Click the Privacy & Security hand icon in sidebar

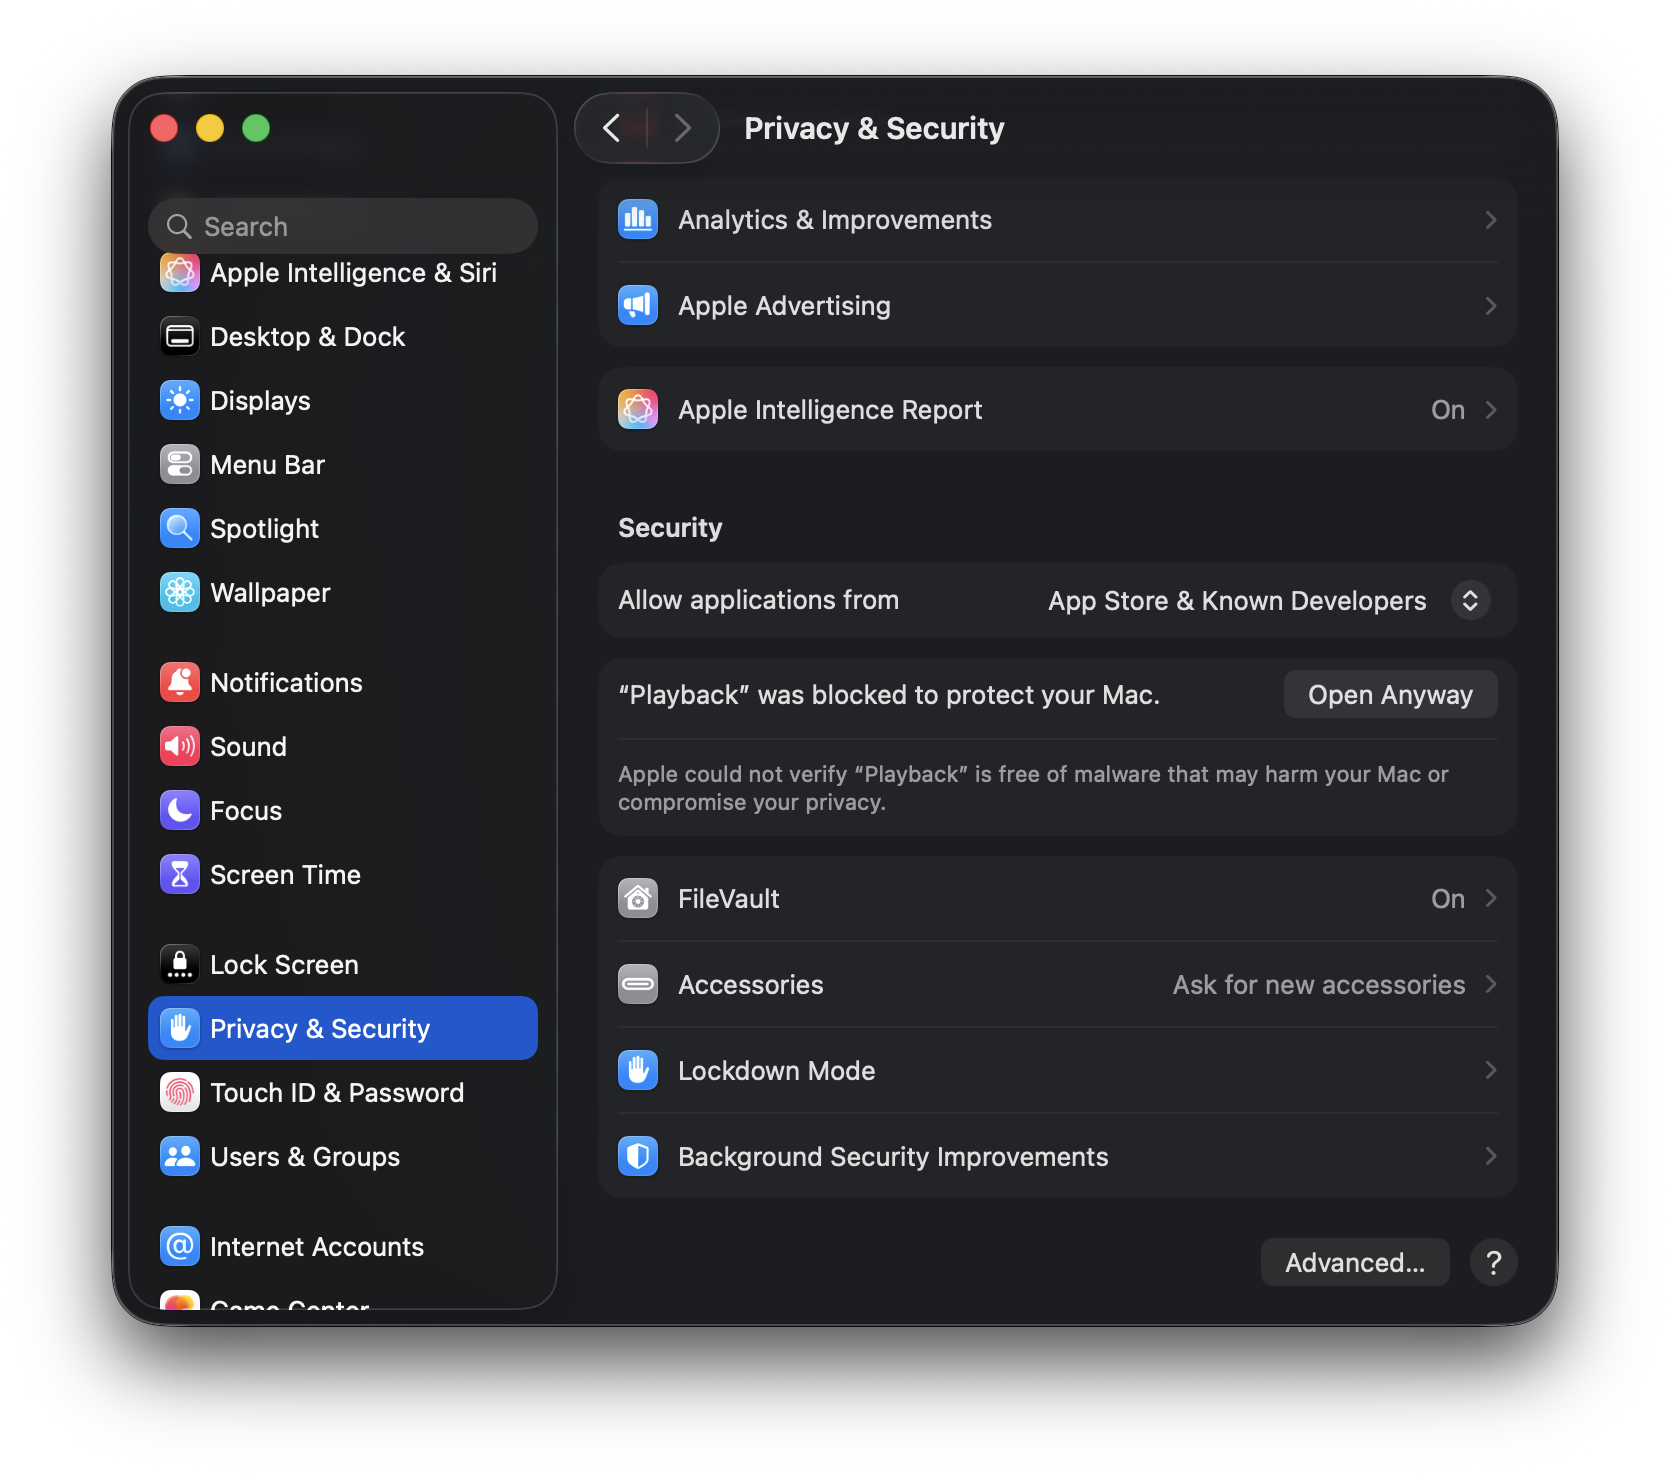tap(180, 1029)
